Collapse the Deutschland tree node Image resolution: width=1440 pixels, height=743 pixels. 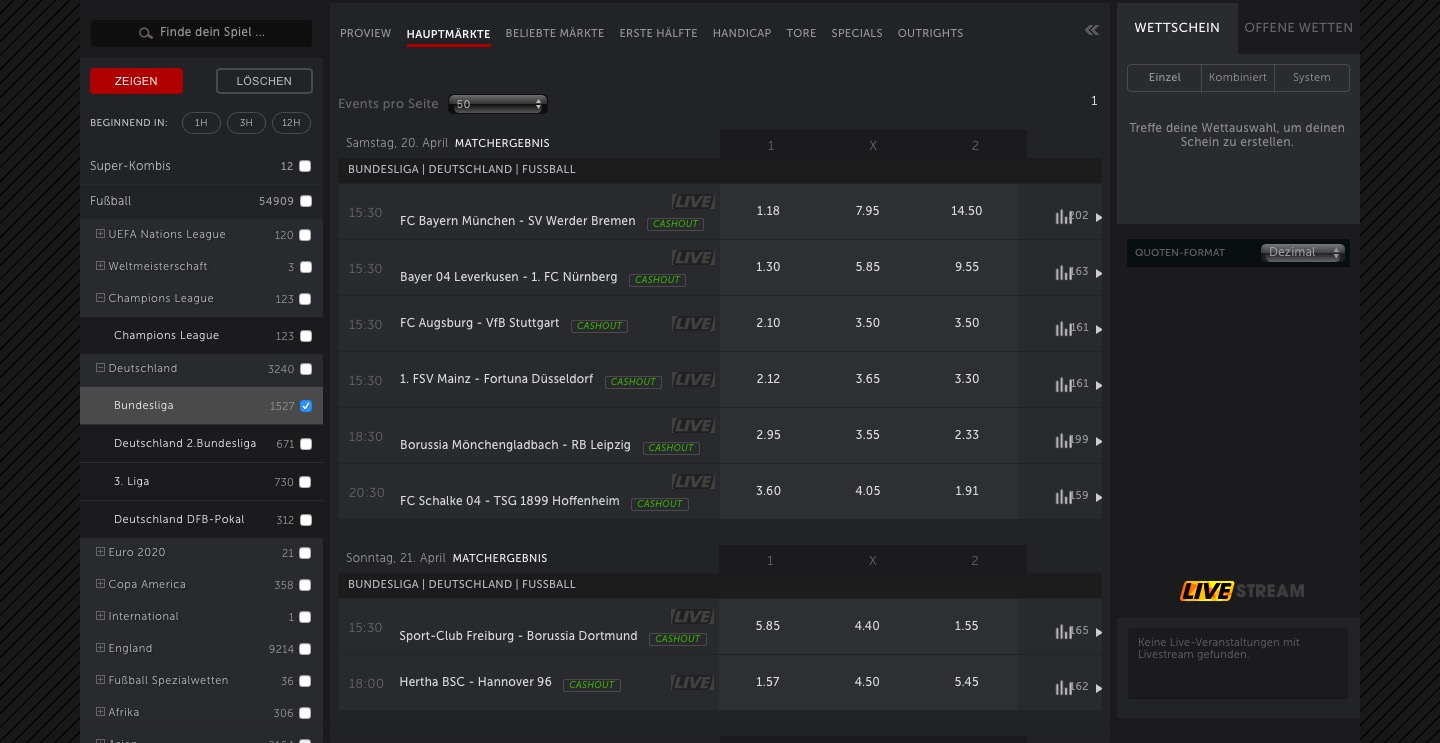click(x=100, y=368)
